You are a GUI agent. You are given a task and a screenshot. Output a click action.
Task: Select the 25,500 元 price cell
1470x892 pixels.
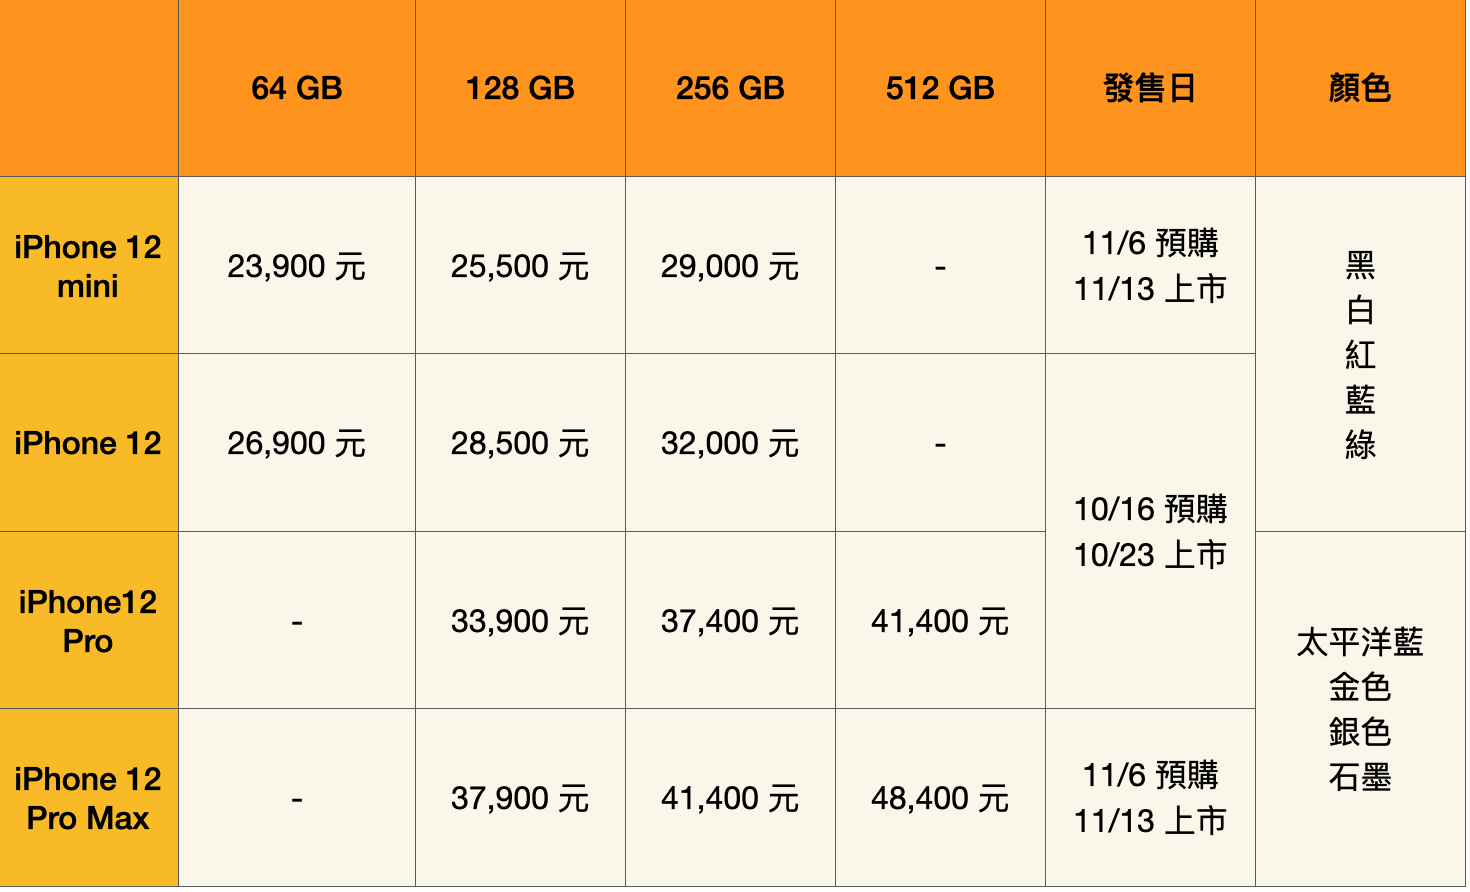coord(520,267)
